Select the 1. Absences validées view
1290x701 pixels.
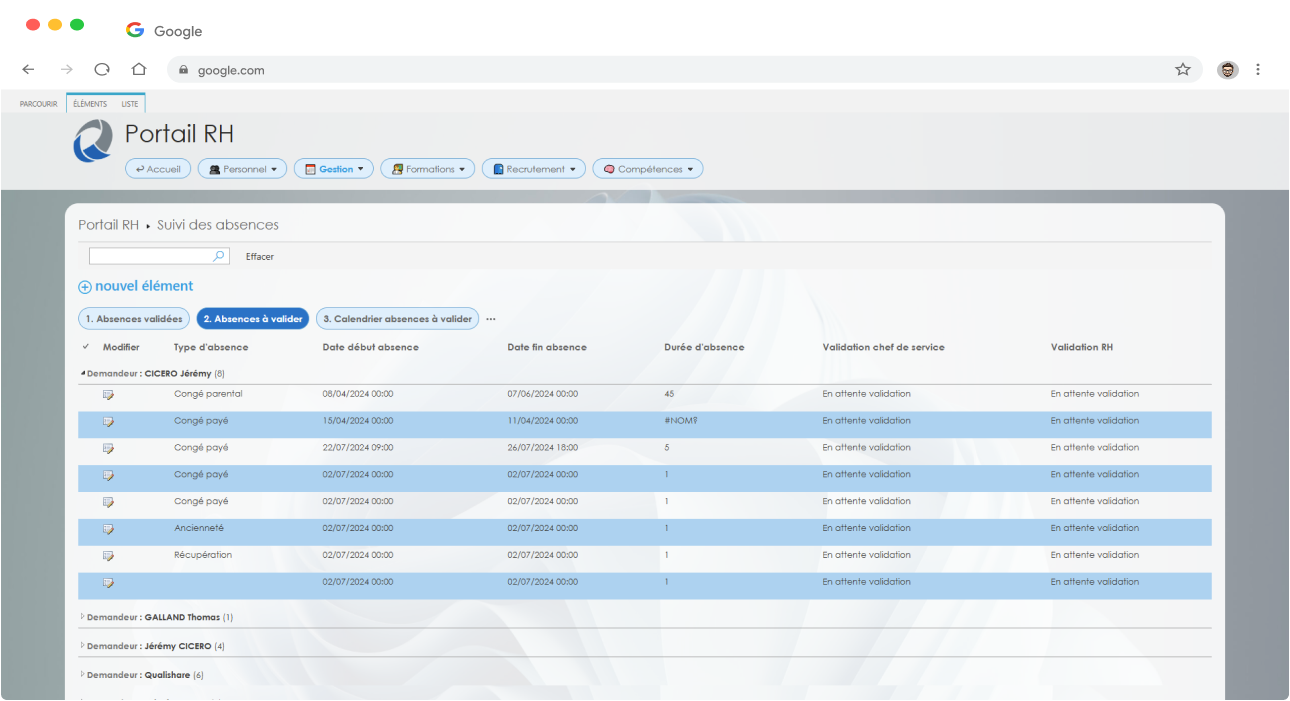click(134, 319)
